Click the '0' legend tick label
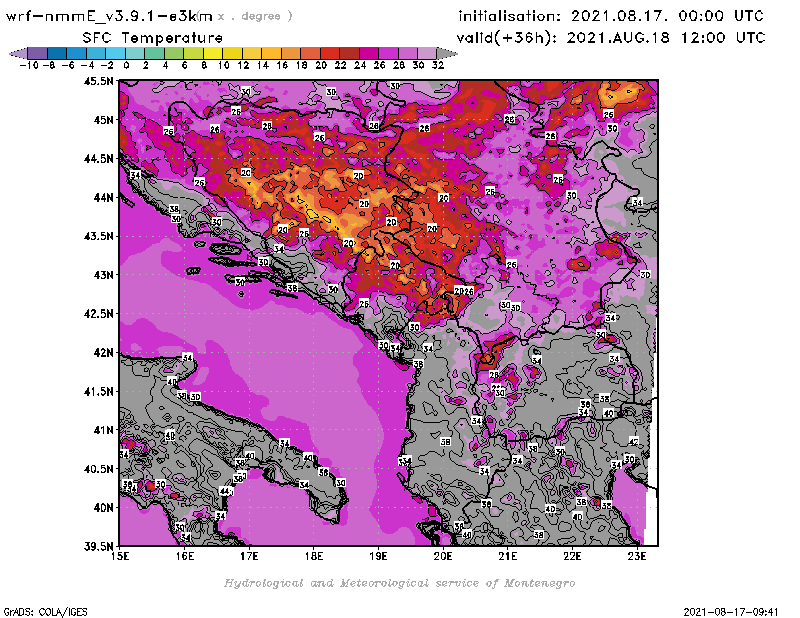 (x=126, y=65)
